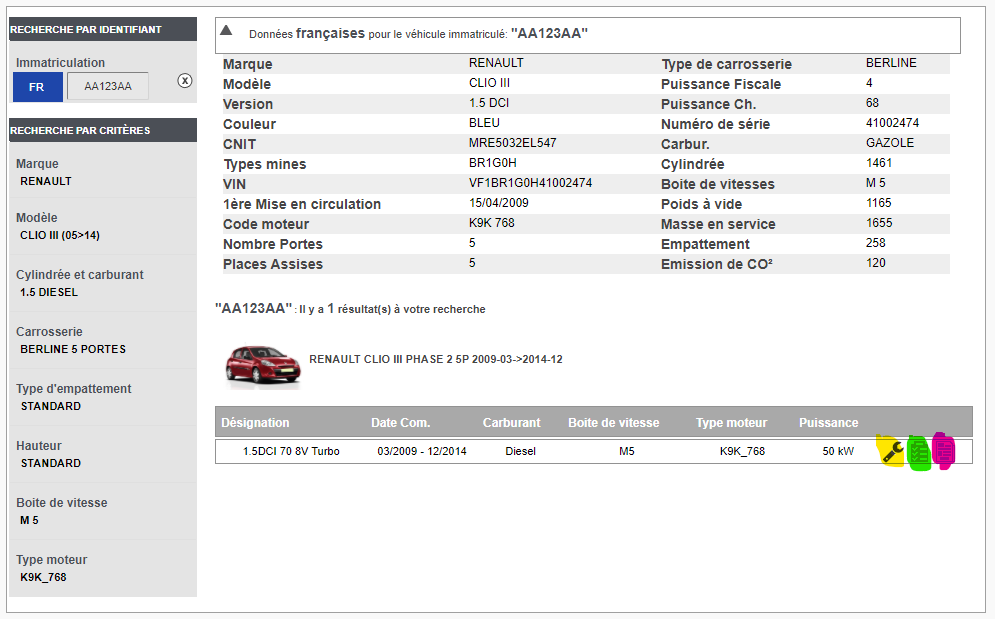
Task: Open Type d'empattement STANDARD criterion
Action: 103,398
